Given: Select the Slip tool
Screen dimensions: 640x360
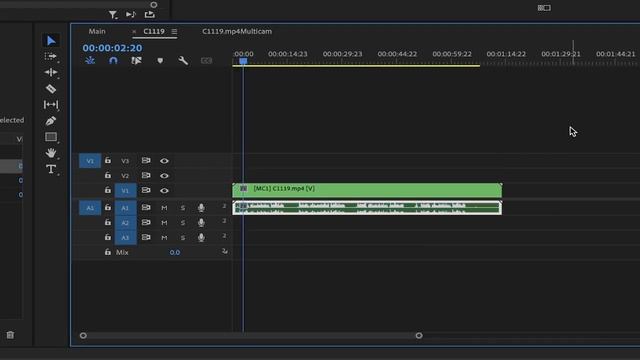Looking at the screenshot, I should click(51, 104).
